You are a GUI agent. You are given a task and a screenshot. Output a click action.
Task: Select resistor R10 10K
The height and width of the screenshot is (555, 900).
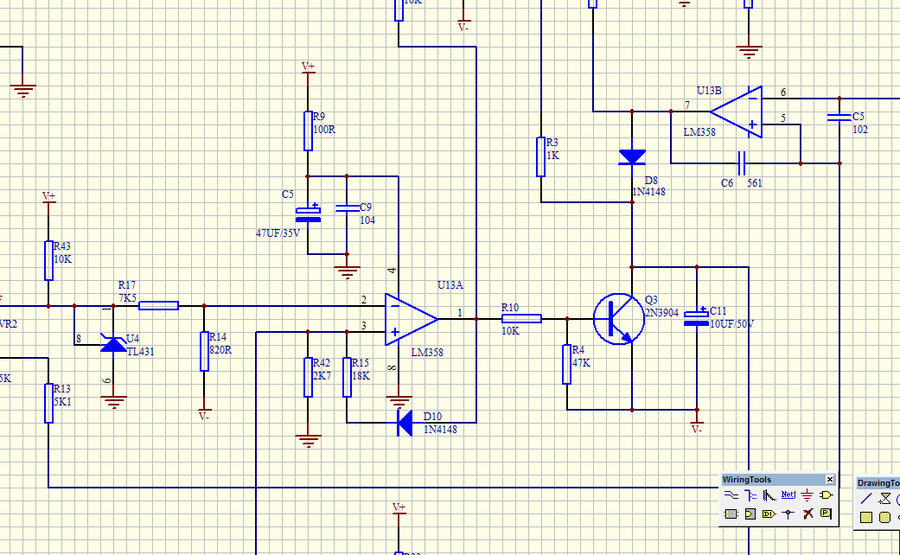click(521, 319)
